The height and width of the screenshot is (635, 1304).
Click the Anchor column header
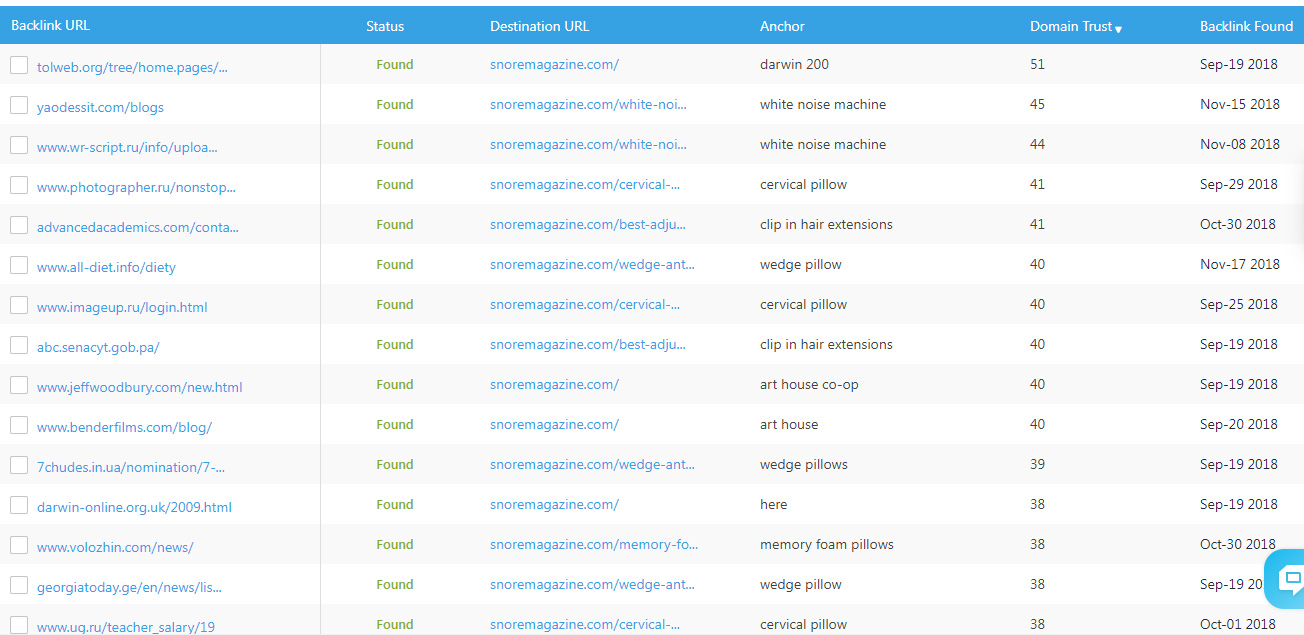(x=782, y=26)
